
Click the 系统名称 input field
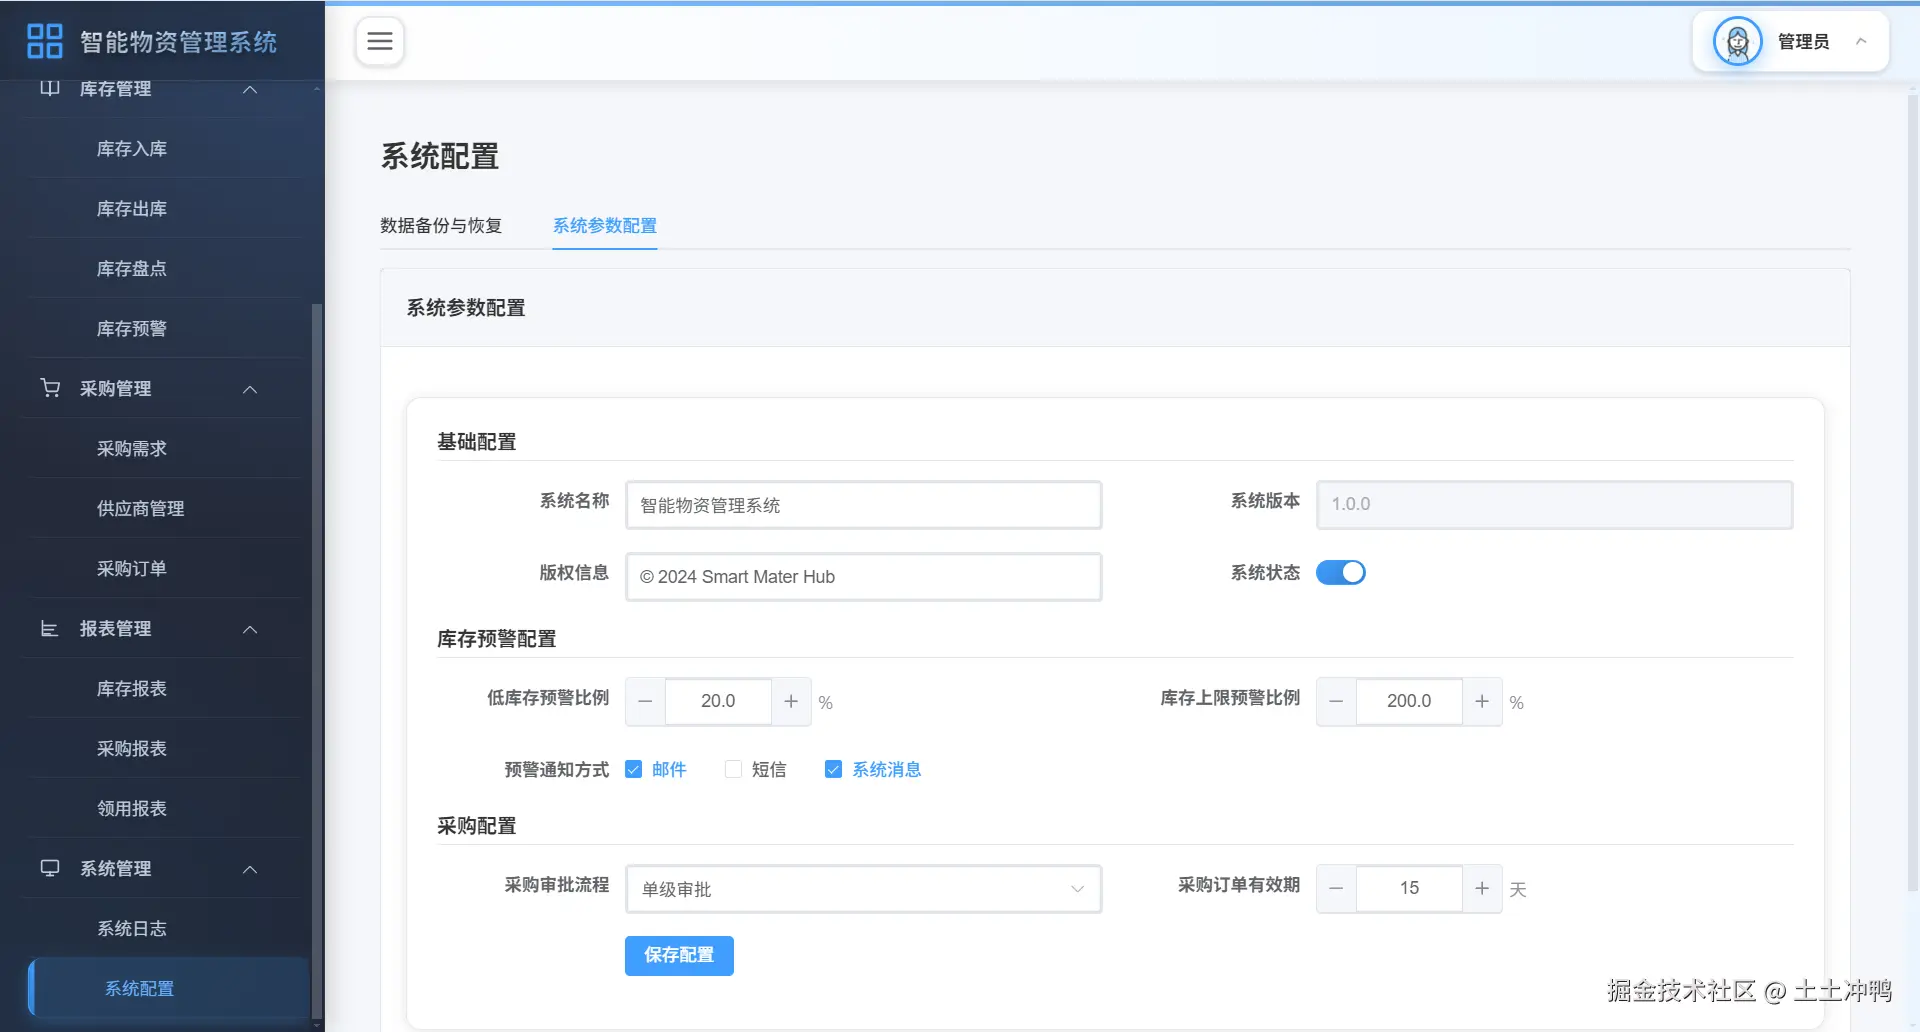click(x=864, y=505)
